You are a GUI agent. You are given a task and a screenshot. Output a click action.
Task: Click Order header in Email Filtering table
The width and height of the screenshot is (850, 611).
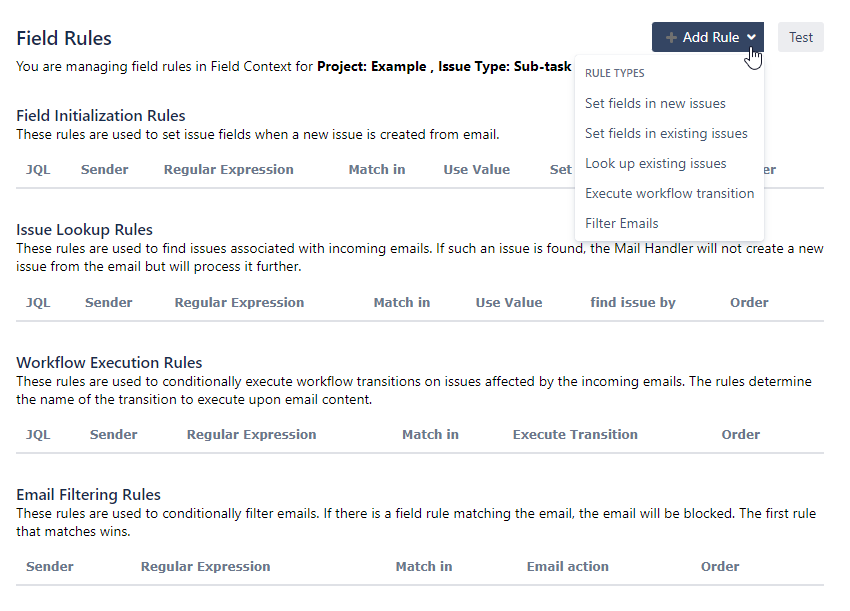coord(720,567)
